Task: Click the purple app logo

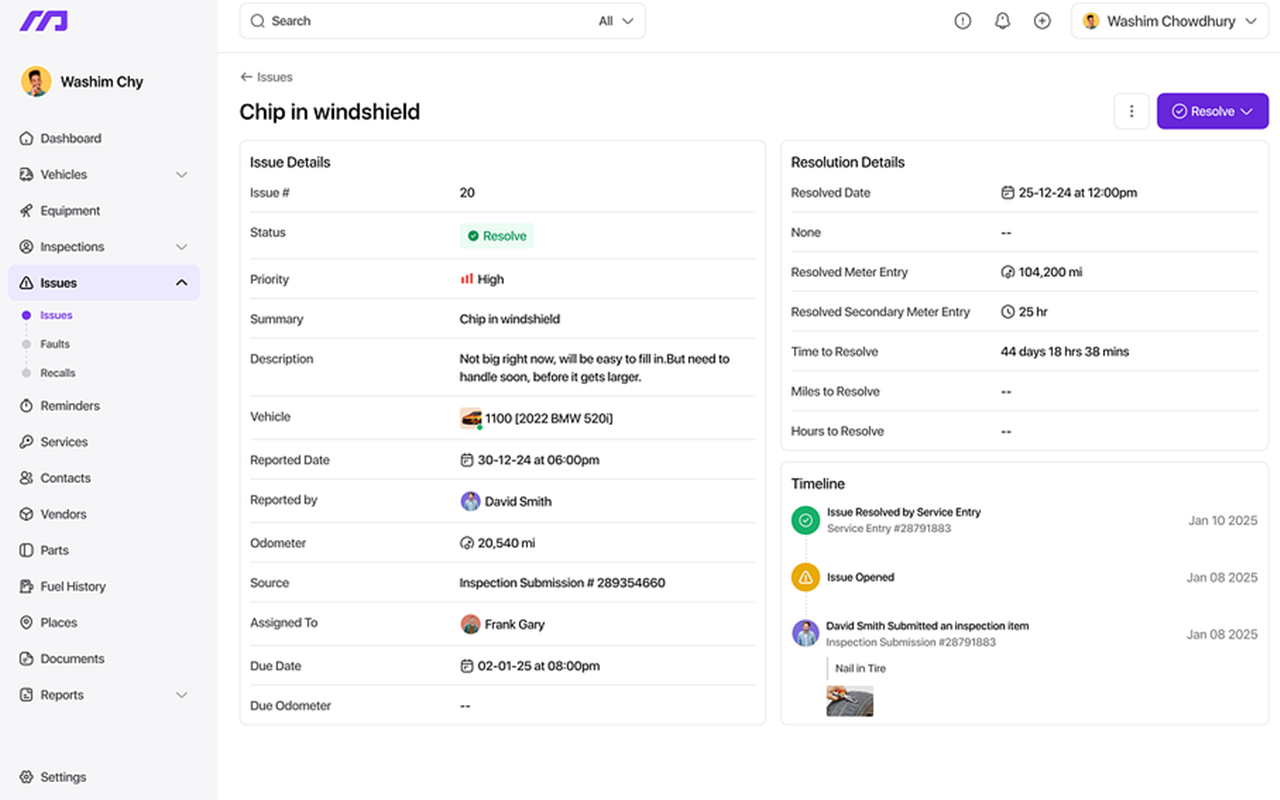Action: click(44, 21)
